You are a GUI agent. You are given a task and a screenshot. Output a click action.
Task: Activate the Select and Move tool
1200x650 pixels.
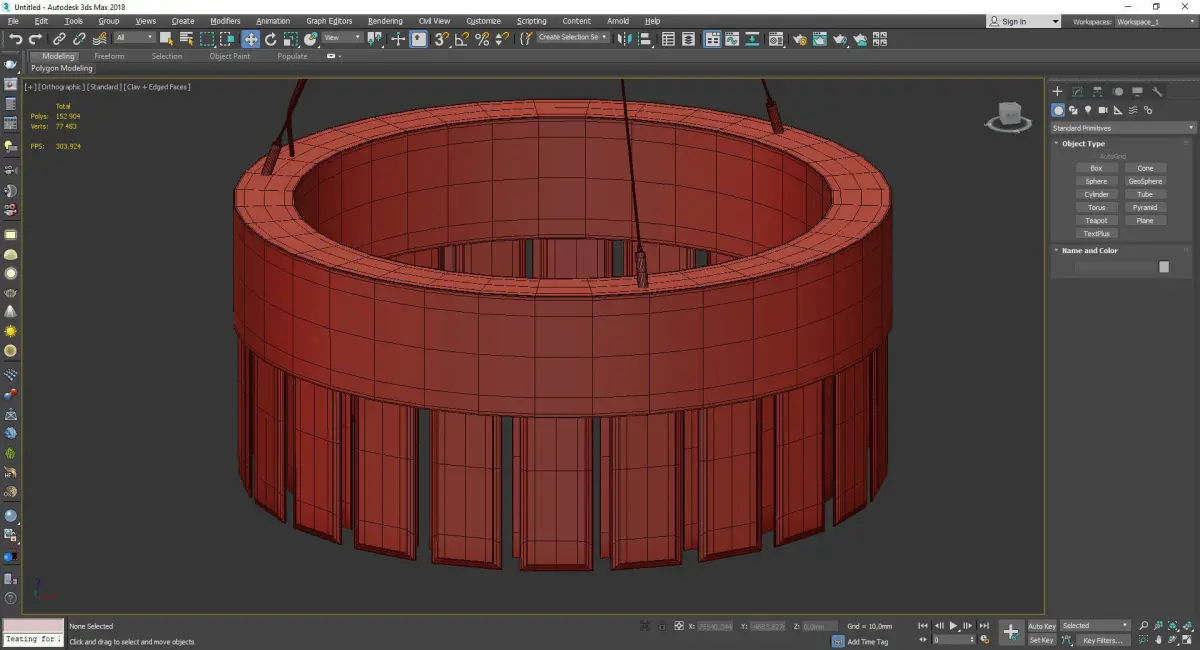[x=250, y=39]
